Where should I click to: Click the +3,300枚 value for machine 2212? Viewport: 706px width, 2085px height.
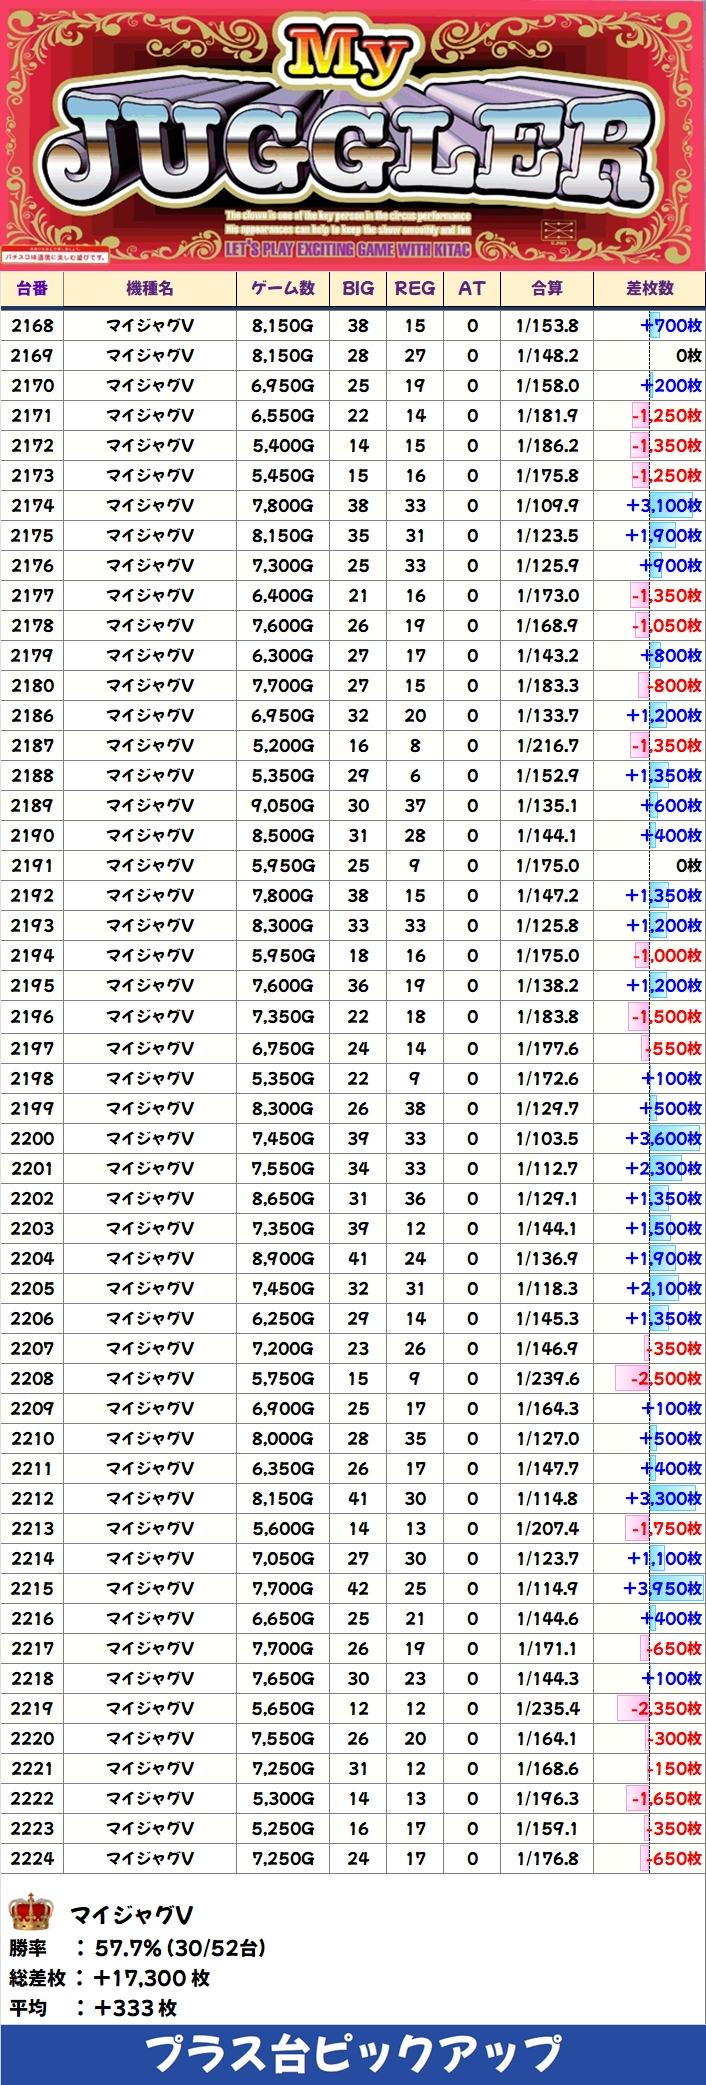coord(664,1498)
